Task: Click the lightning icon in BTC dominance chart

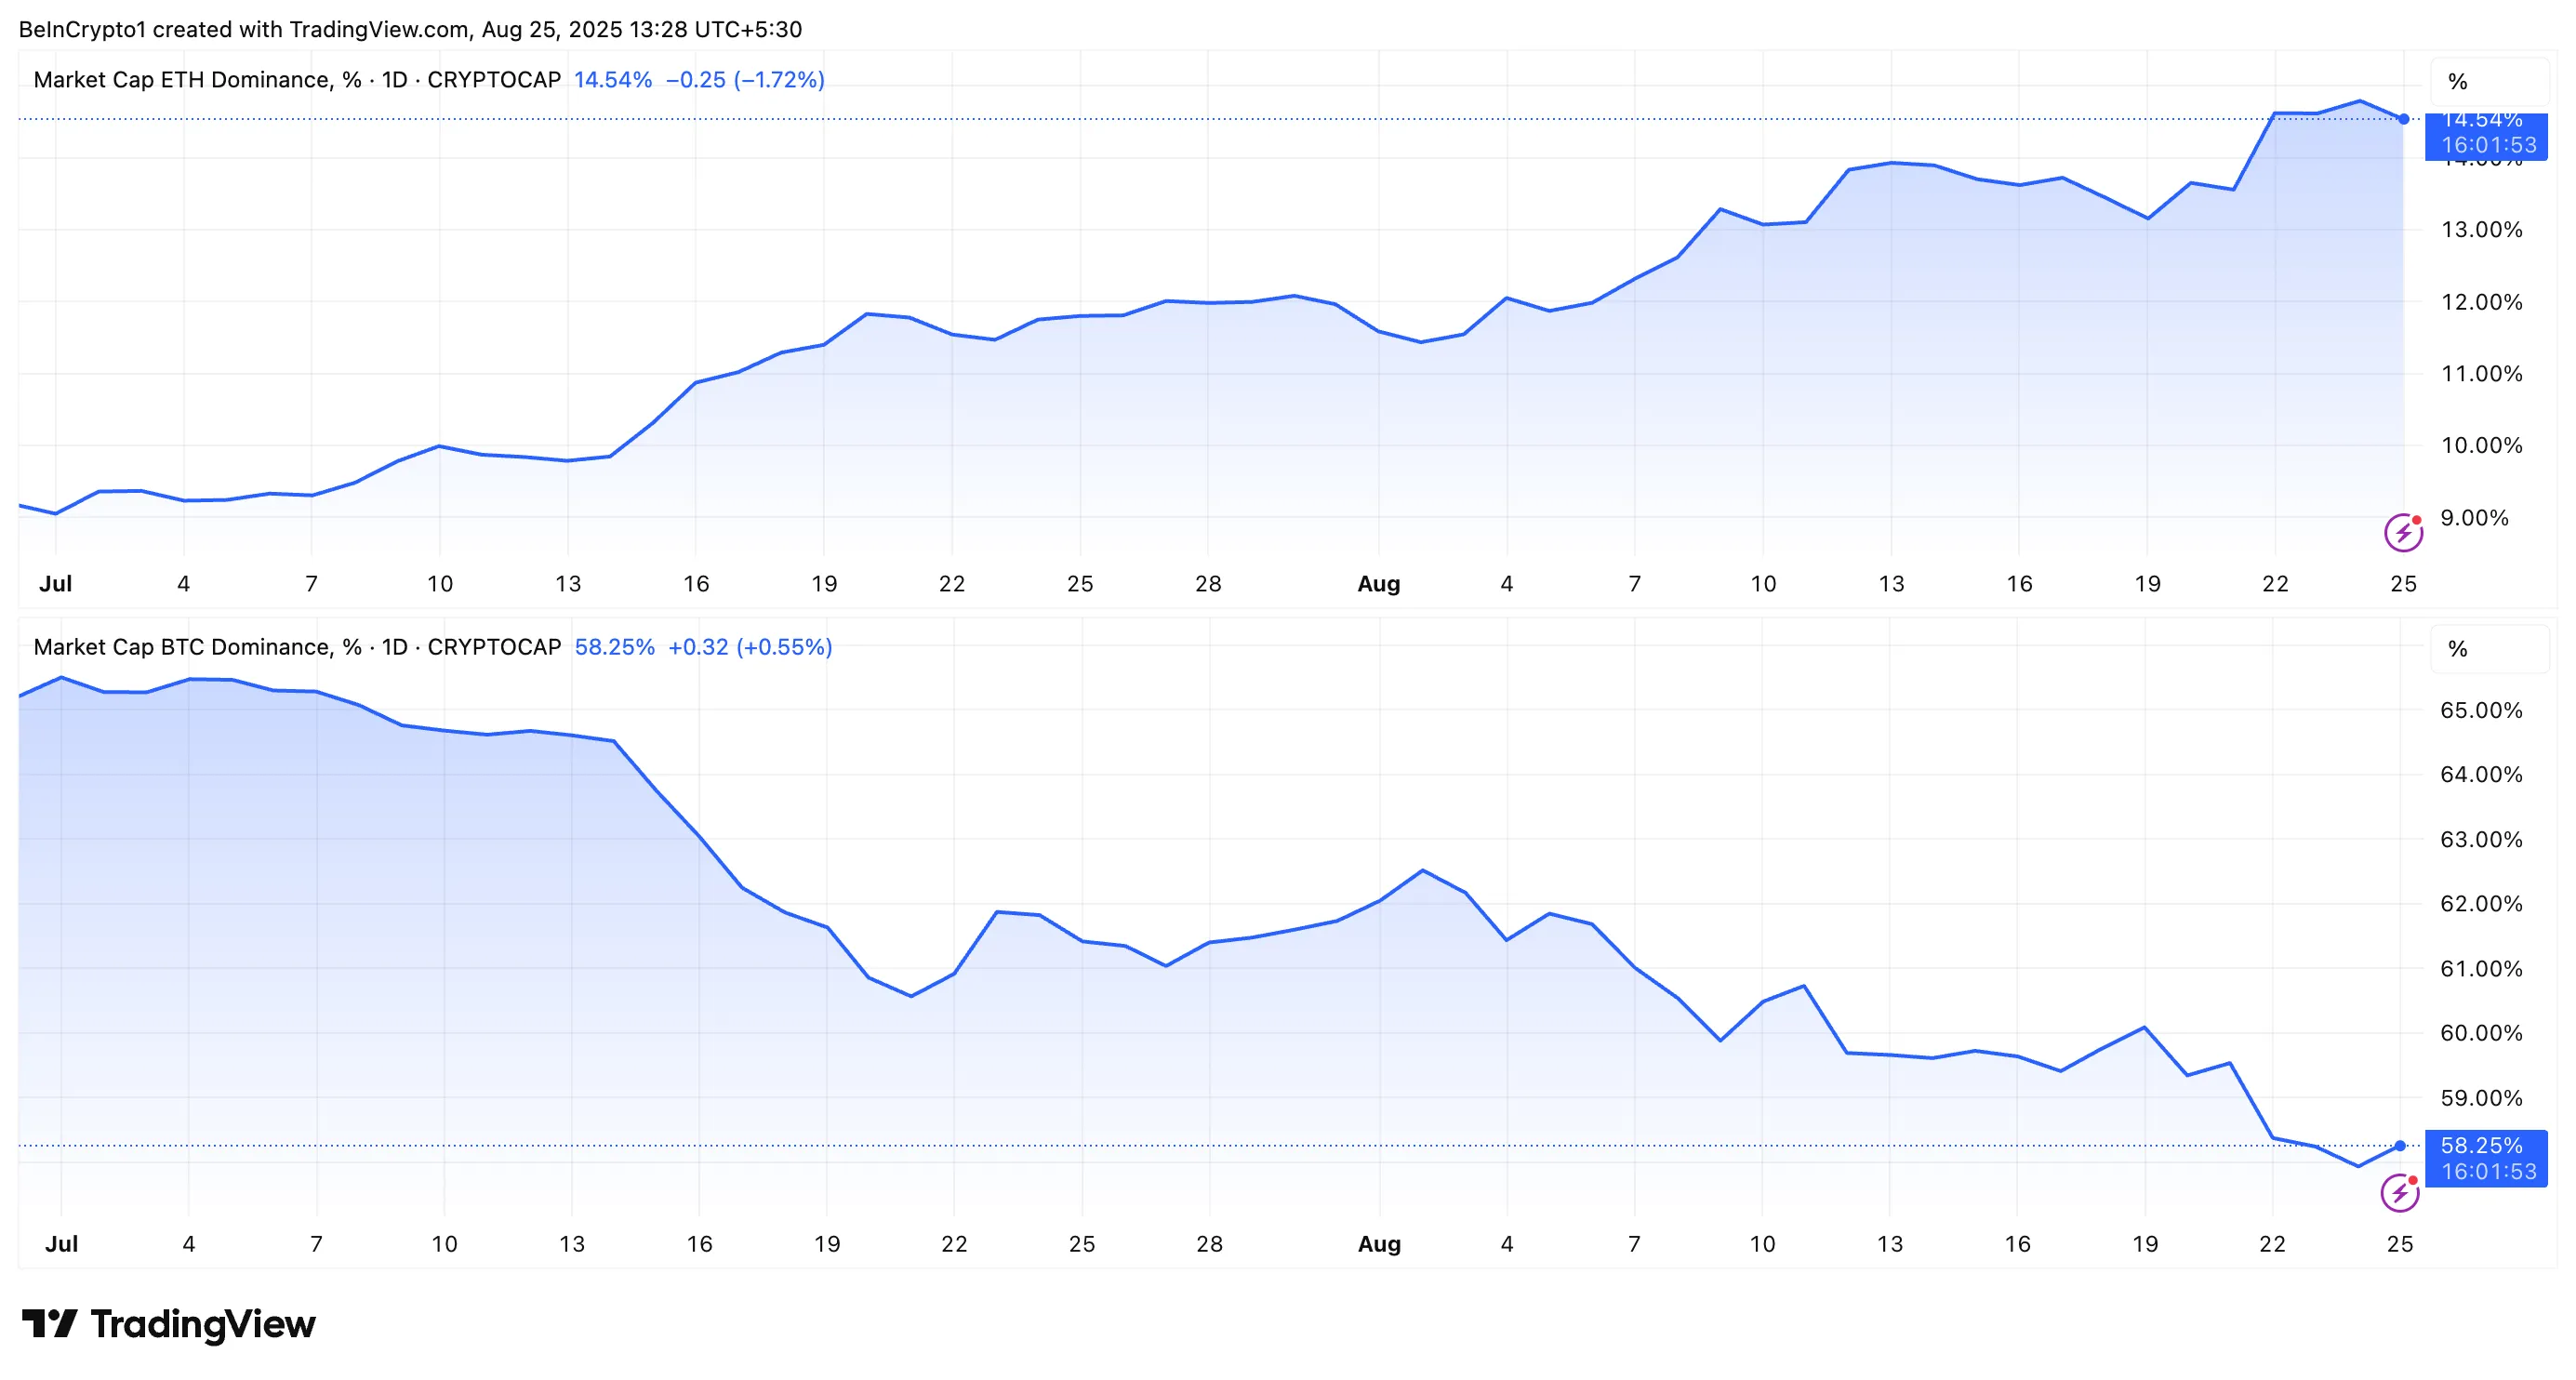Action: coord(2399,1192)
